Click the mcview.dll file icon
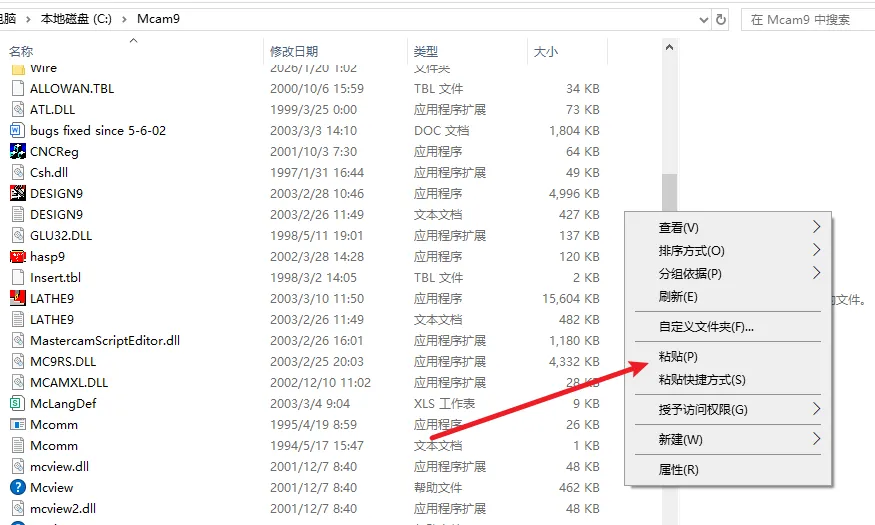Screen dimensions: 875x525 coord(18,466)
